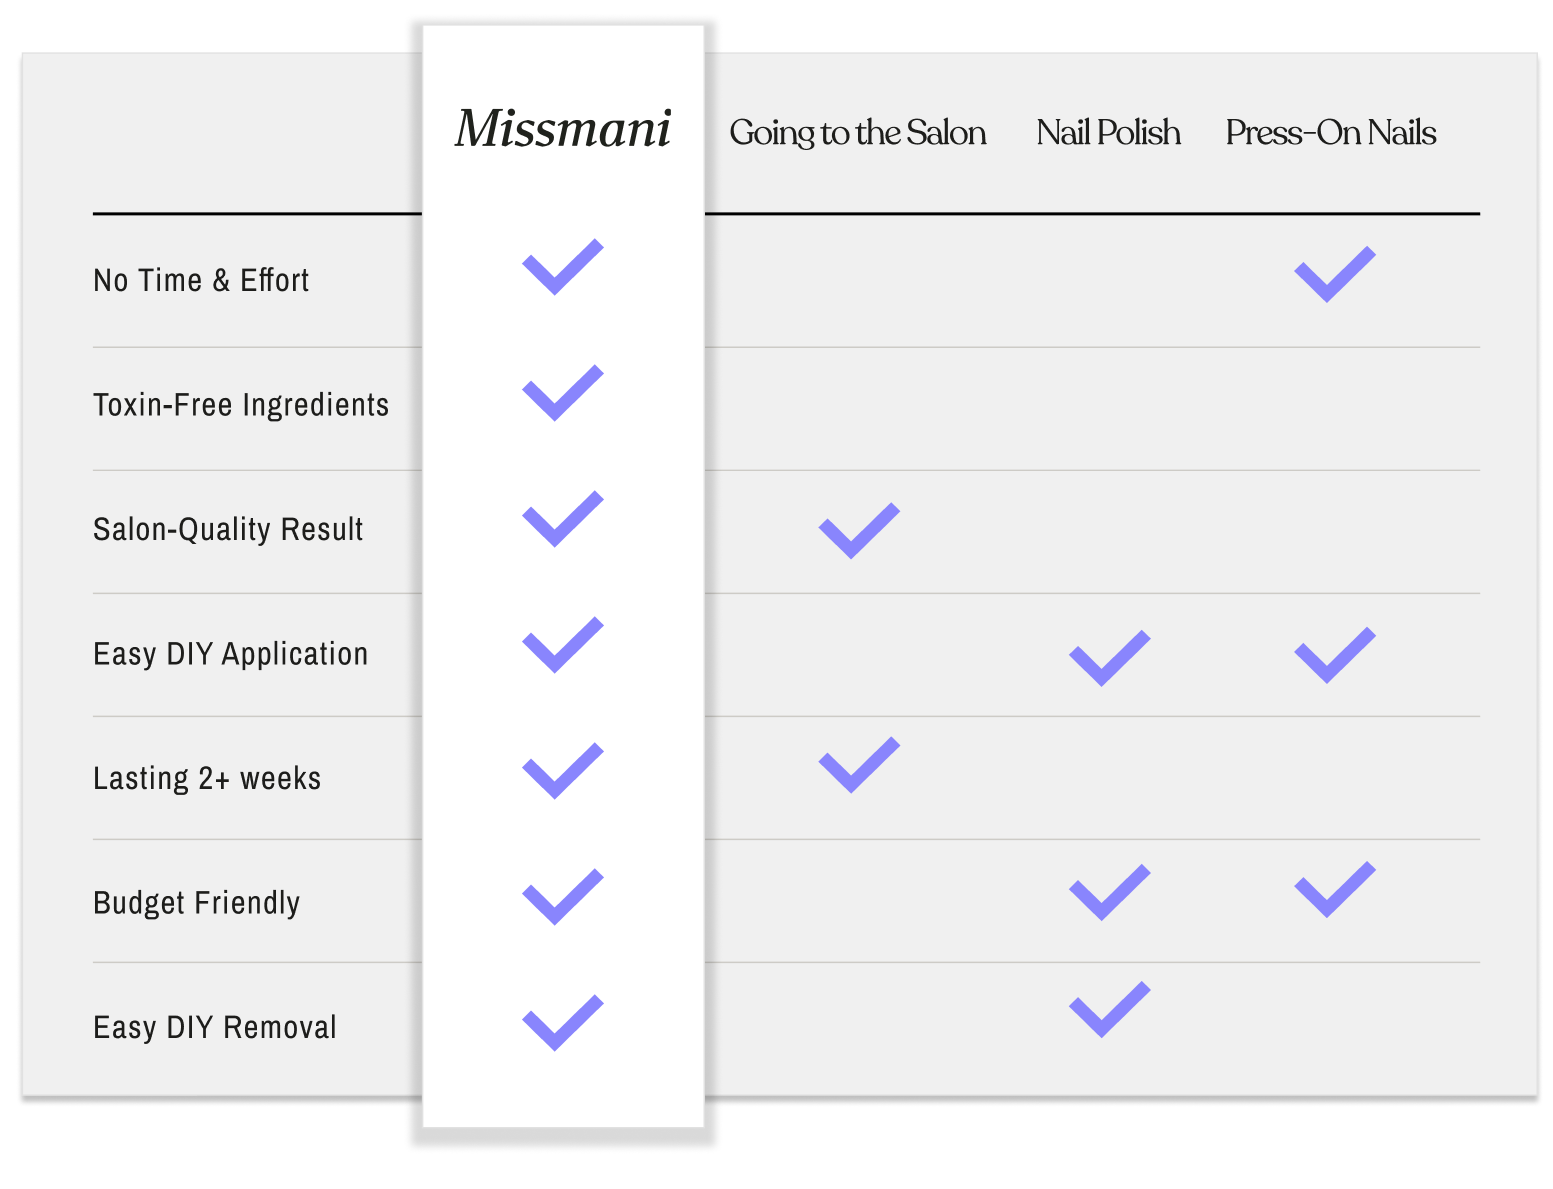The width and height of the screenshot is (1553, 1189).
Task: Click Salon checkmark for Lasting 2+ weeks
Action: [858, 766]
